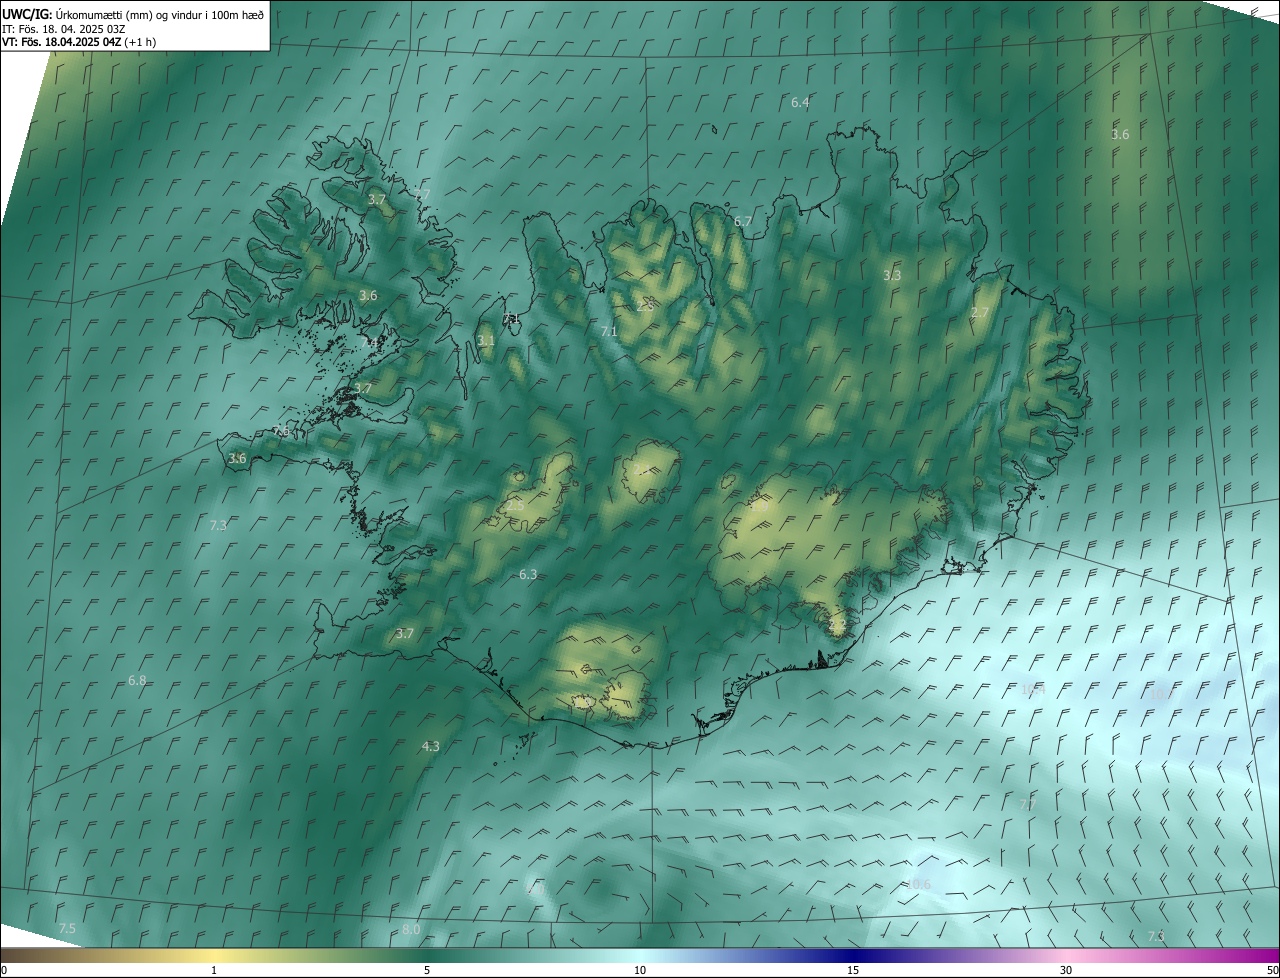Click the 6.4 value label on the map
This screenshot has width=1280, height=978.
click(x=800, y=102)
